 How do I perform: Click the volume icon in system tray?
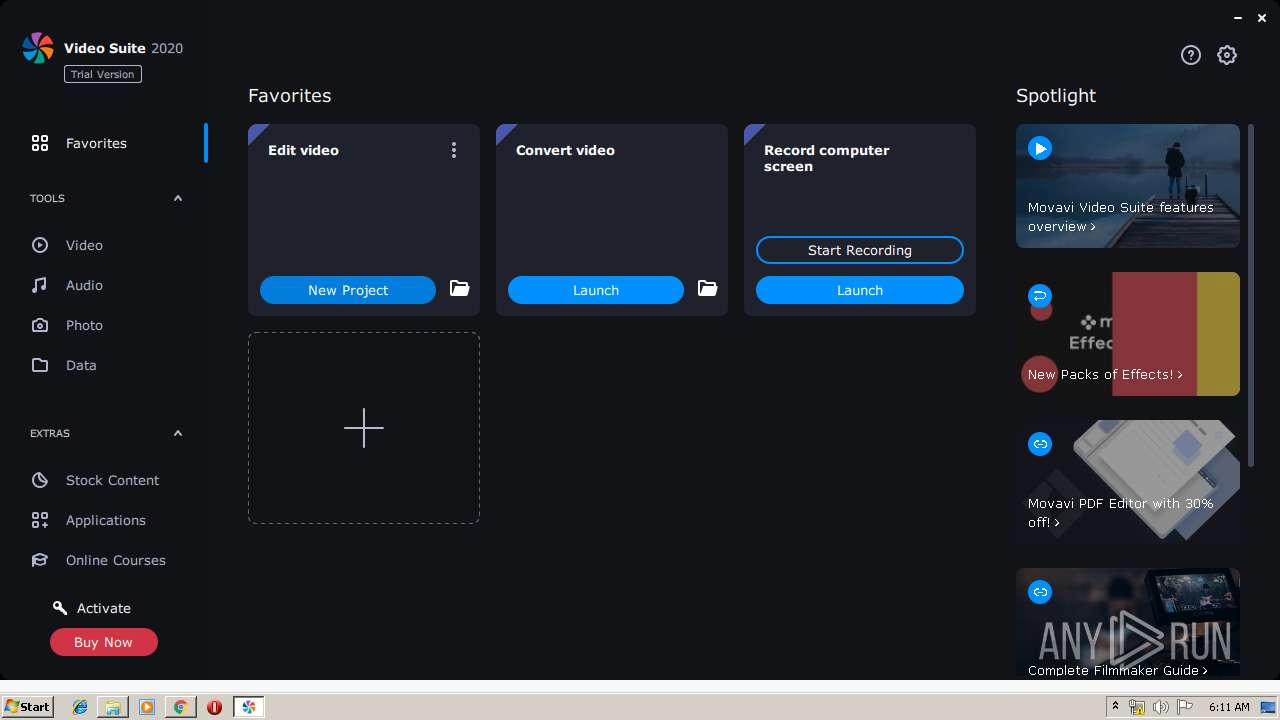point(1160,707)
